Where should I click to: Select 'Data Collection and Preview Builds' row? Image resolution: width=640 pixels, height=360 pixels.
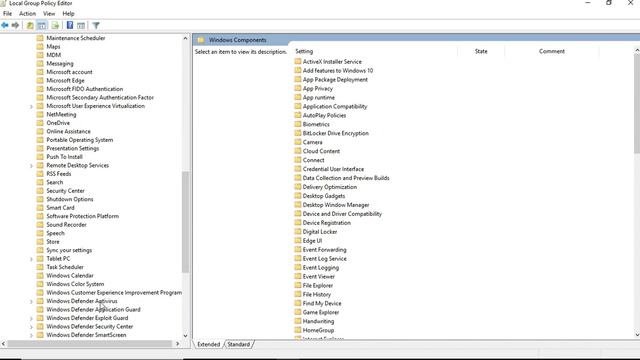[346, 178]
